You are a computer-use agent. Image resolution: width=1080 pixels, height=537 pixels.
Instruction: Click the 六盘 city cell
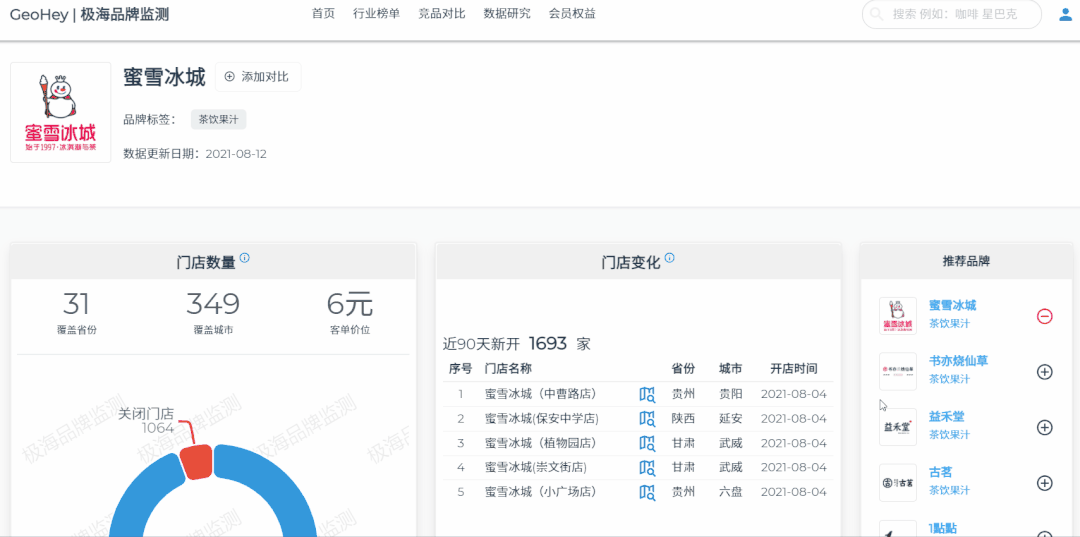tap(731, 492)
